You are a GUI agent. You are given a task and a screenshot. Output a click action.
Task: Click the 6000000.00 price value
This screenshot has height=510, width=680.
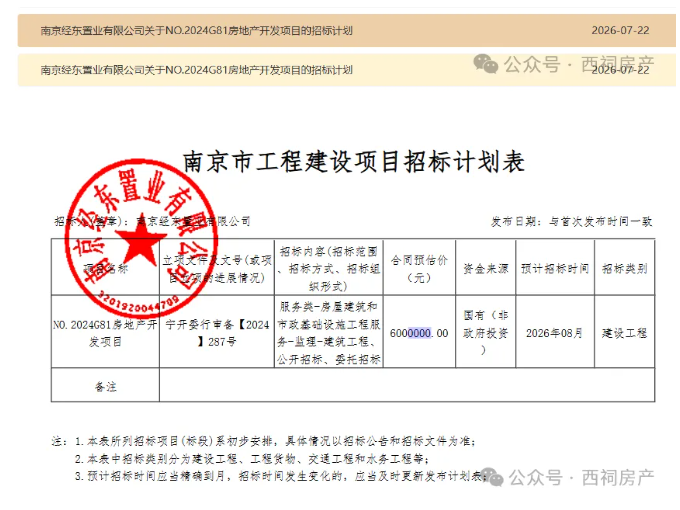pyautogui.click(x=419, y=333)
